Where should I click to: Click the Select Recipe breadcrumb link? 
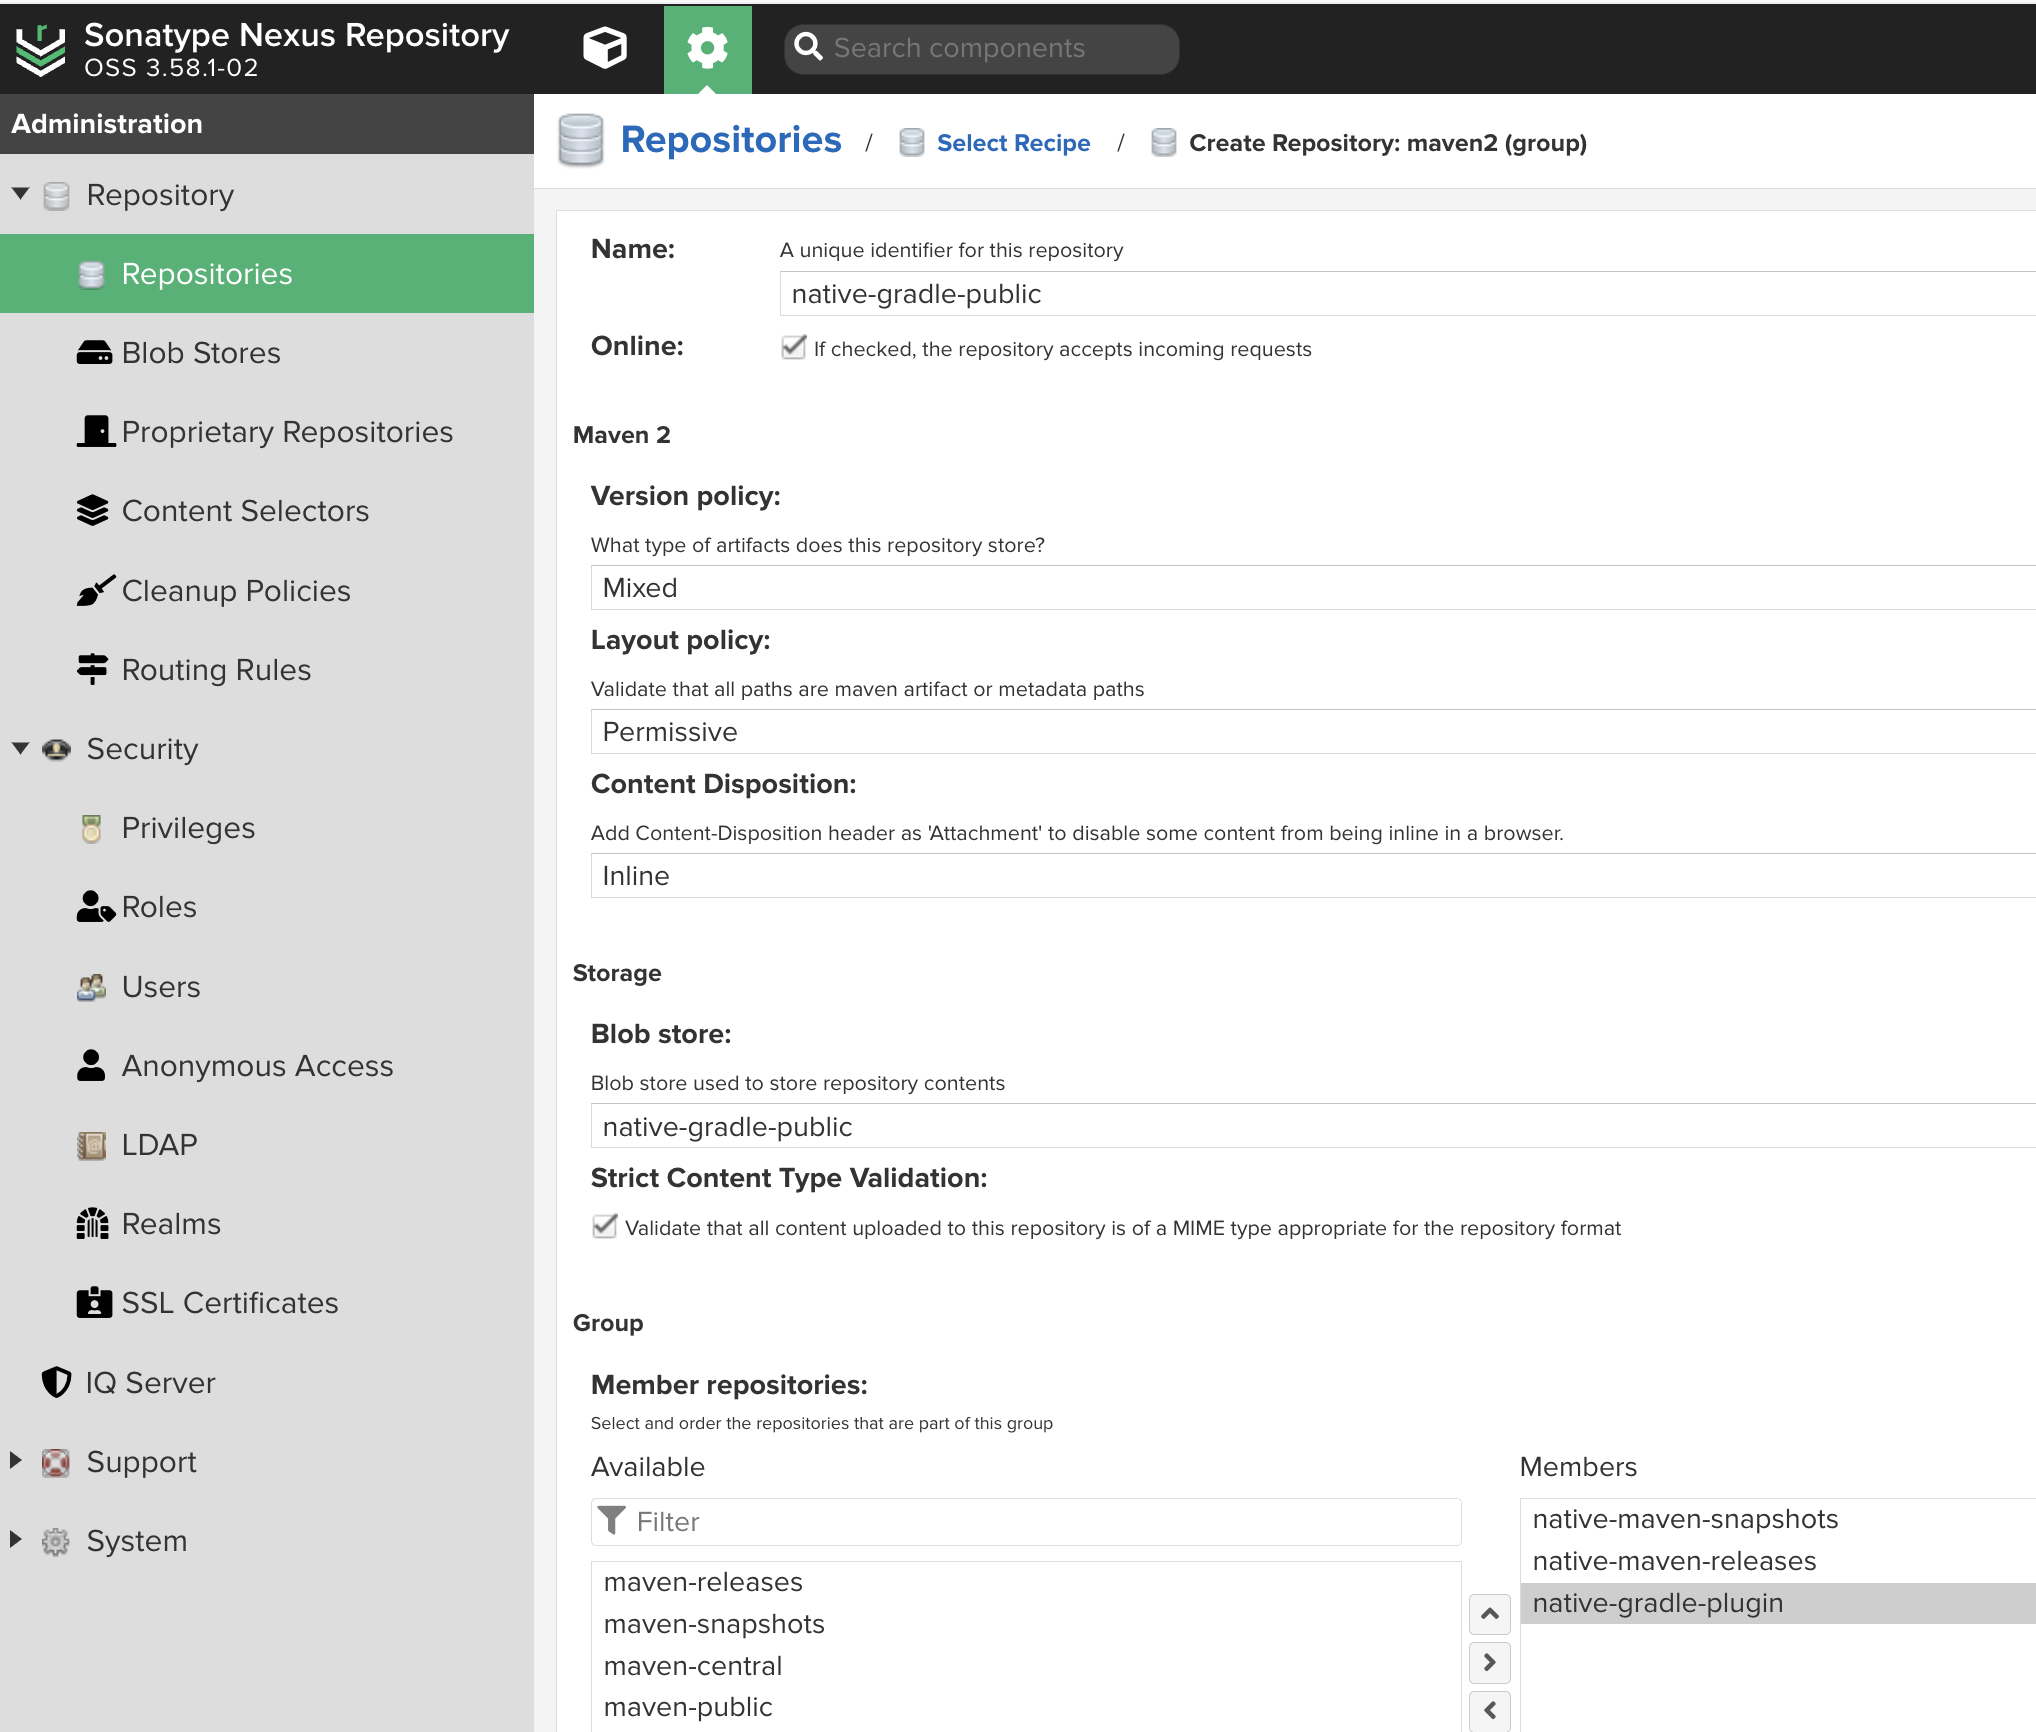click(x=1012, y=143)
